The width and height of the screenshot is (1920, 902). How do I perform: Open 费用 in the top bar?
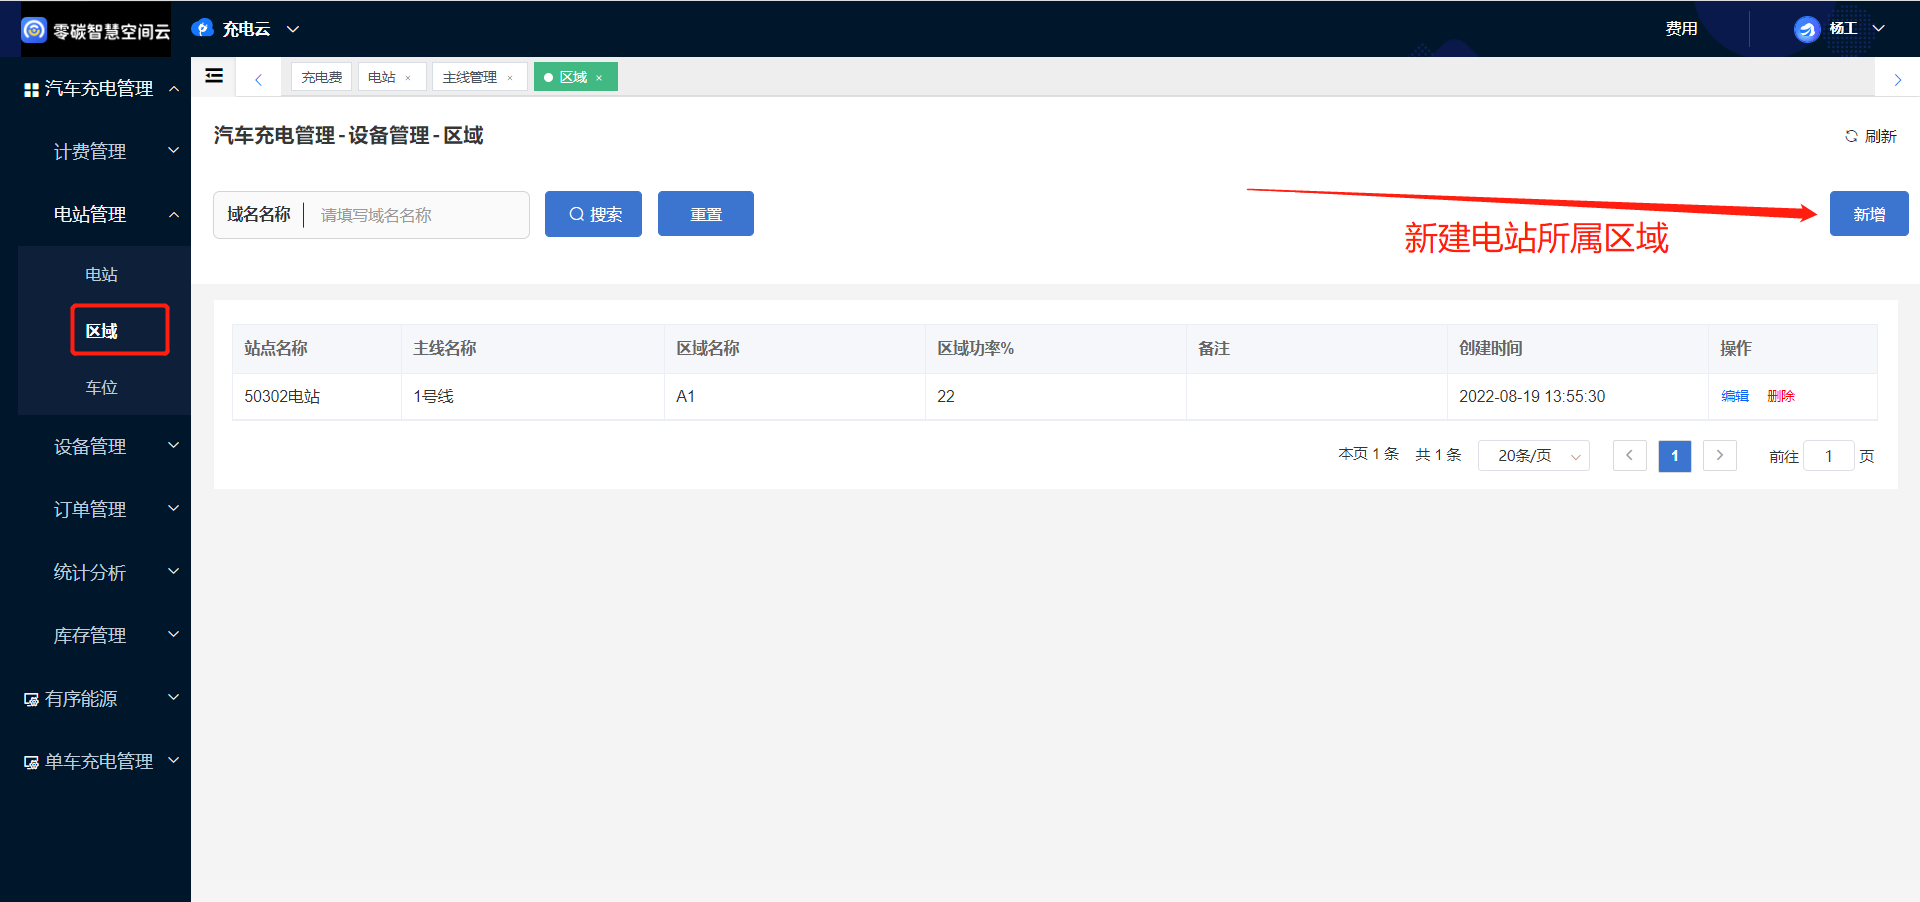(x=1681, y=29)
